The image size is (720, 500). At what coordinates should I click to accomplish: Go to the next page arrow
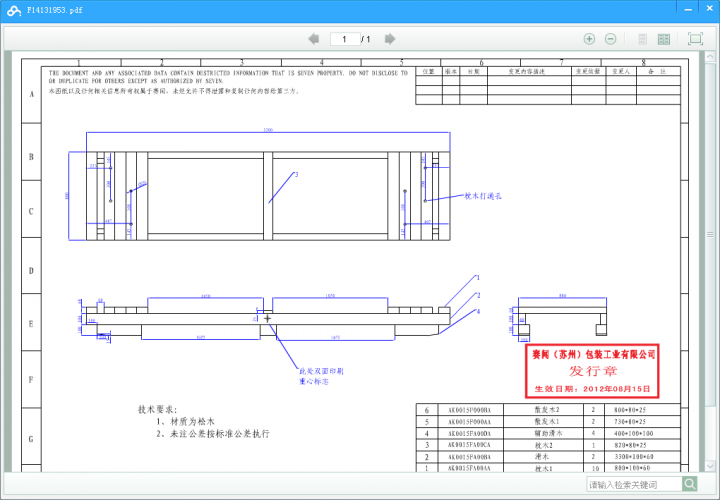(x=390, y=39)
